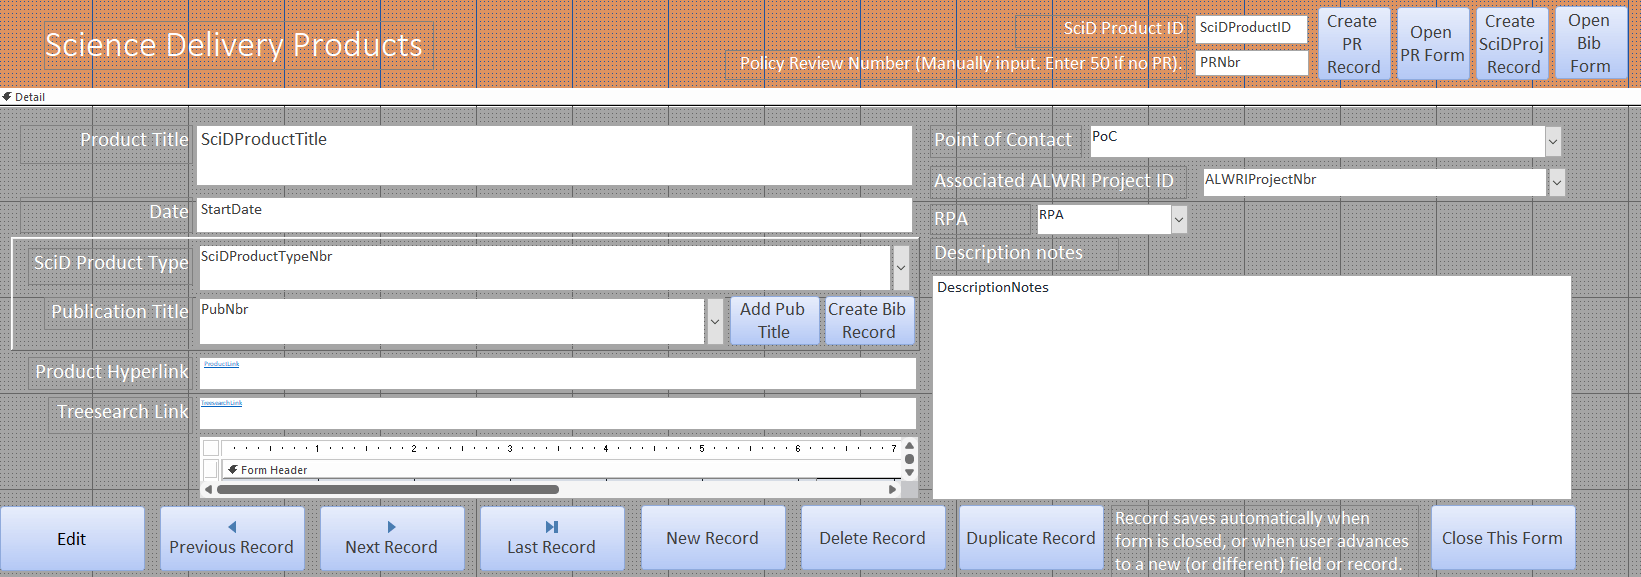The height and width of the screenshot is (577, 1641).
Task: Select the RPA label
Action: coord(980,219)
